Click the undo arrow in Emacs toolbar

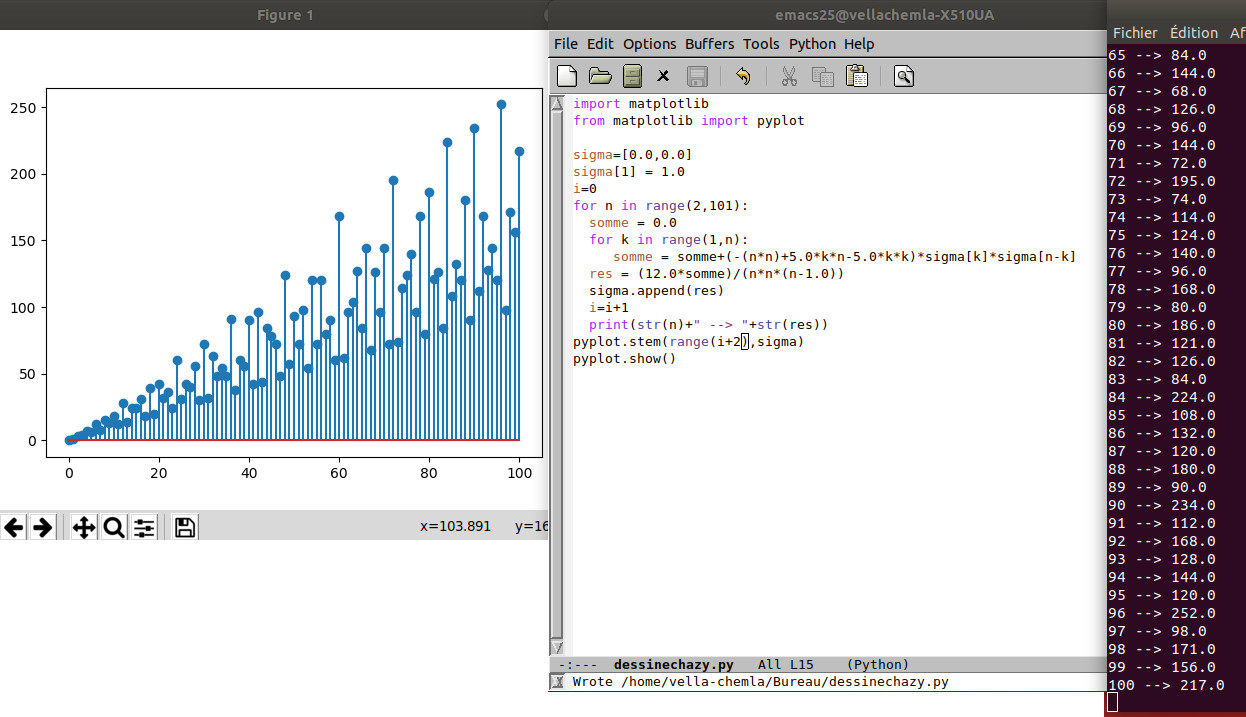(742, 76)
